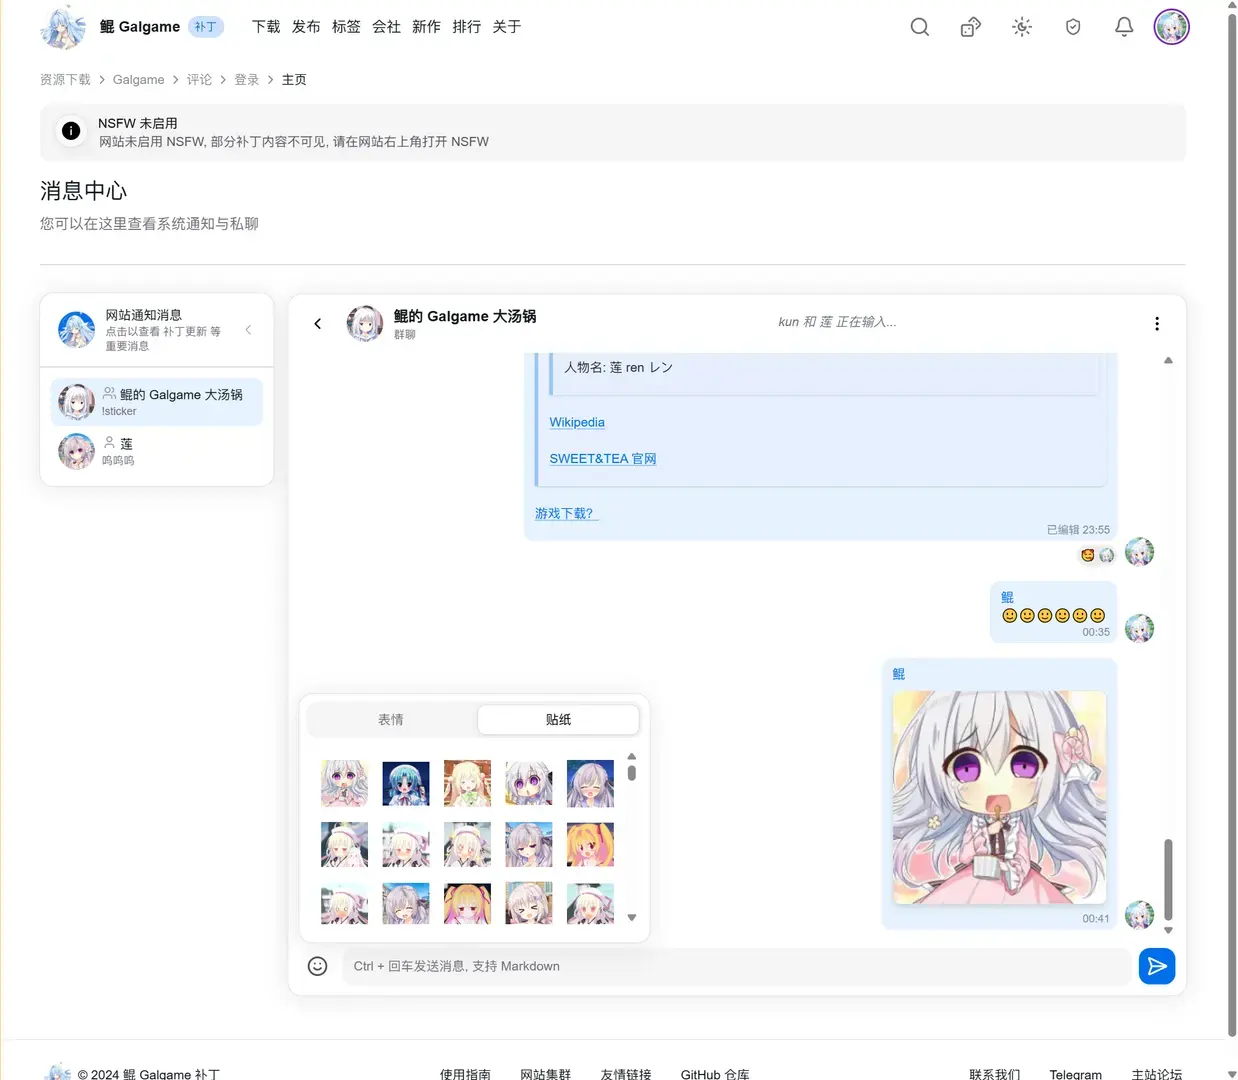Send blonde twin-tail sticker with dark background
This screenshot has width=1238, height=1080.
point(467,903)
